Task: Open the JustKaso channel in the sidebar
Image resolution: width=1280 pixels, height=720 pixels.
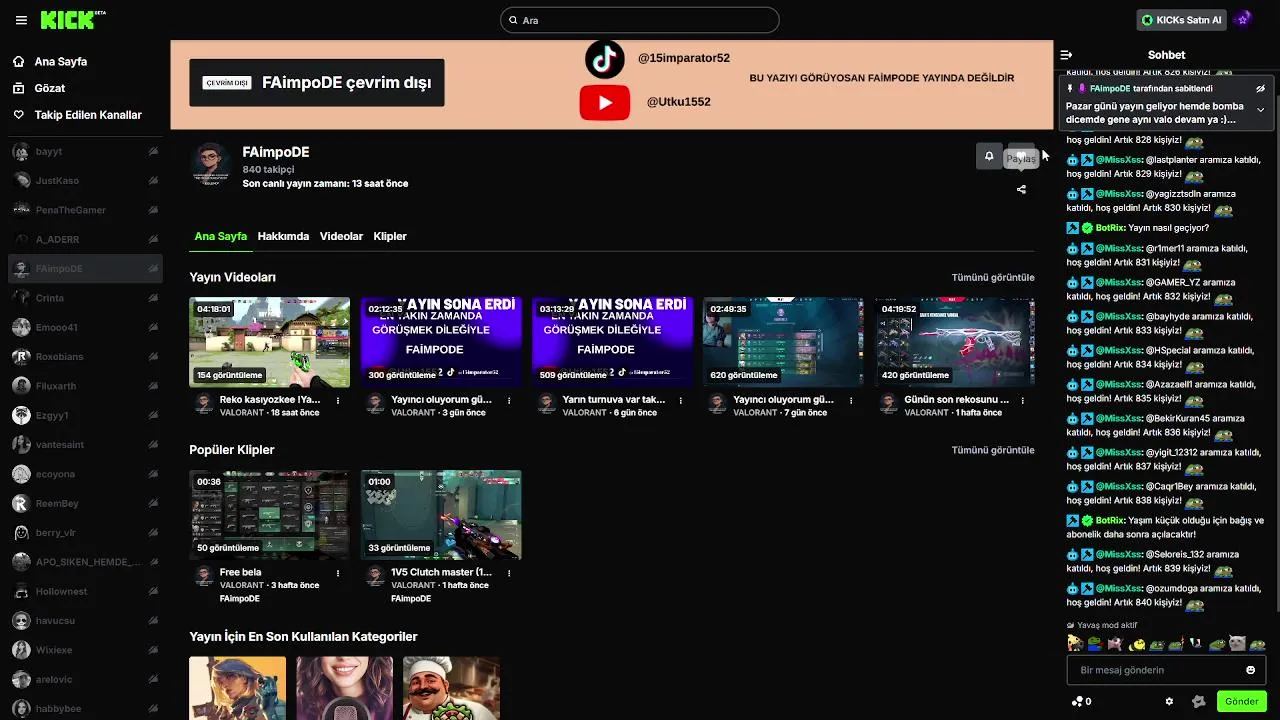Action: (x=85, y=181)
